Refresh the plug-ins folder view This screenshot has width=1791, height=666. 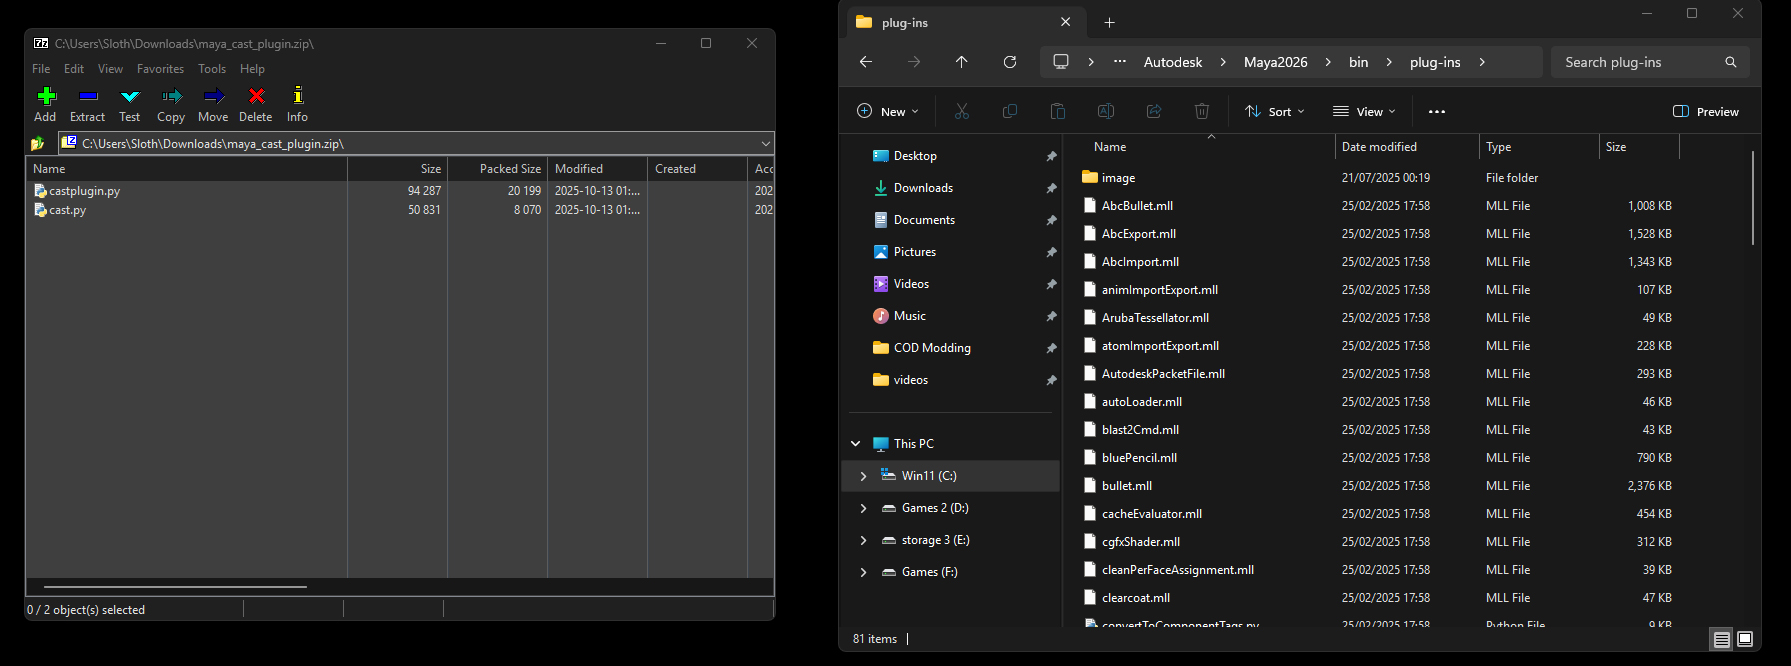1010,62
